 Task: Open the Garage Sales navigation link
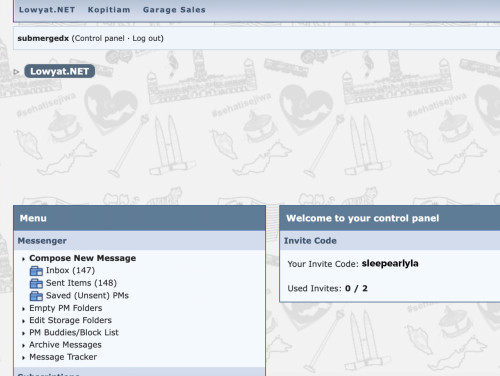point(174,10)
